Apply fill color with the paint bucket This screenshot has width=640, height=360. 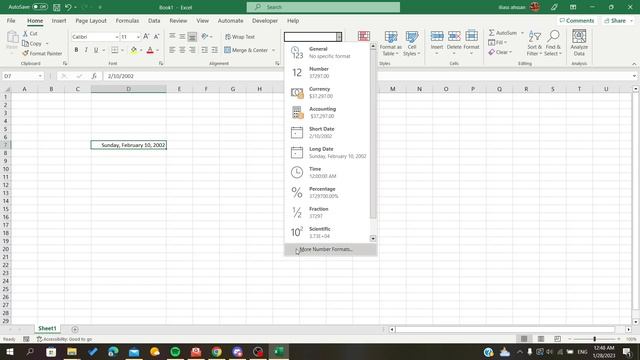coord(133,50)
